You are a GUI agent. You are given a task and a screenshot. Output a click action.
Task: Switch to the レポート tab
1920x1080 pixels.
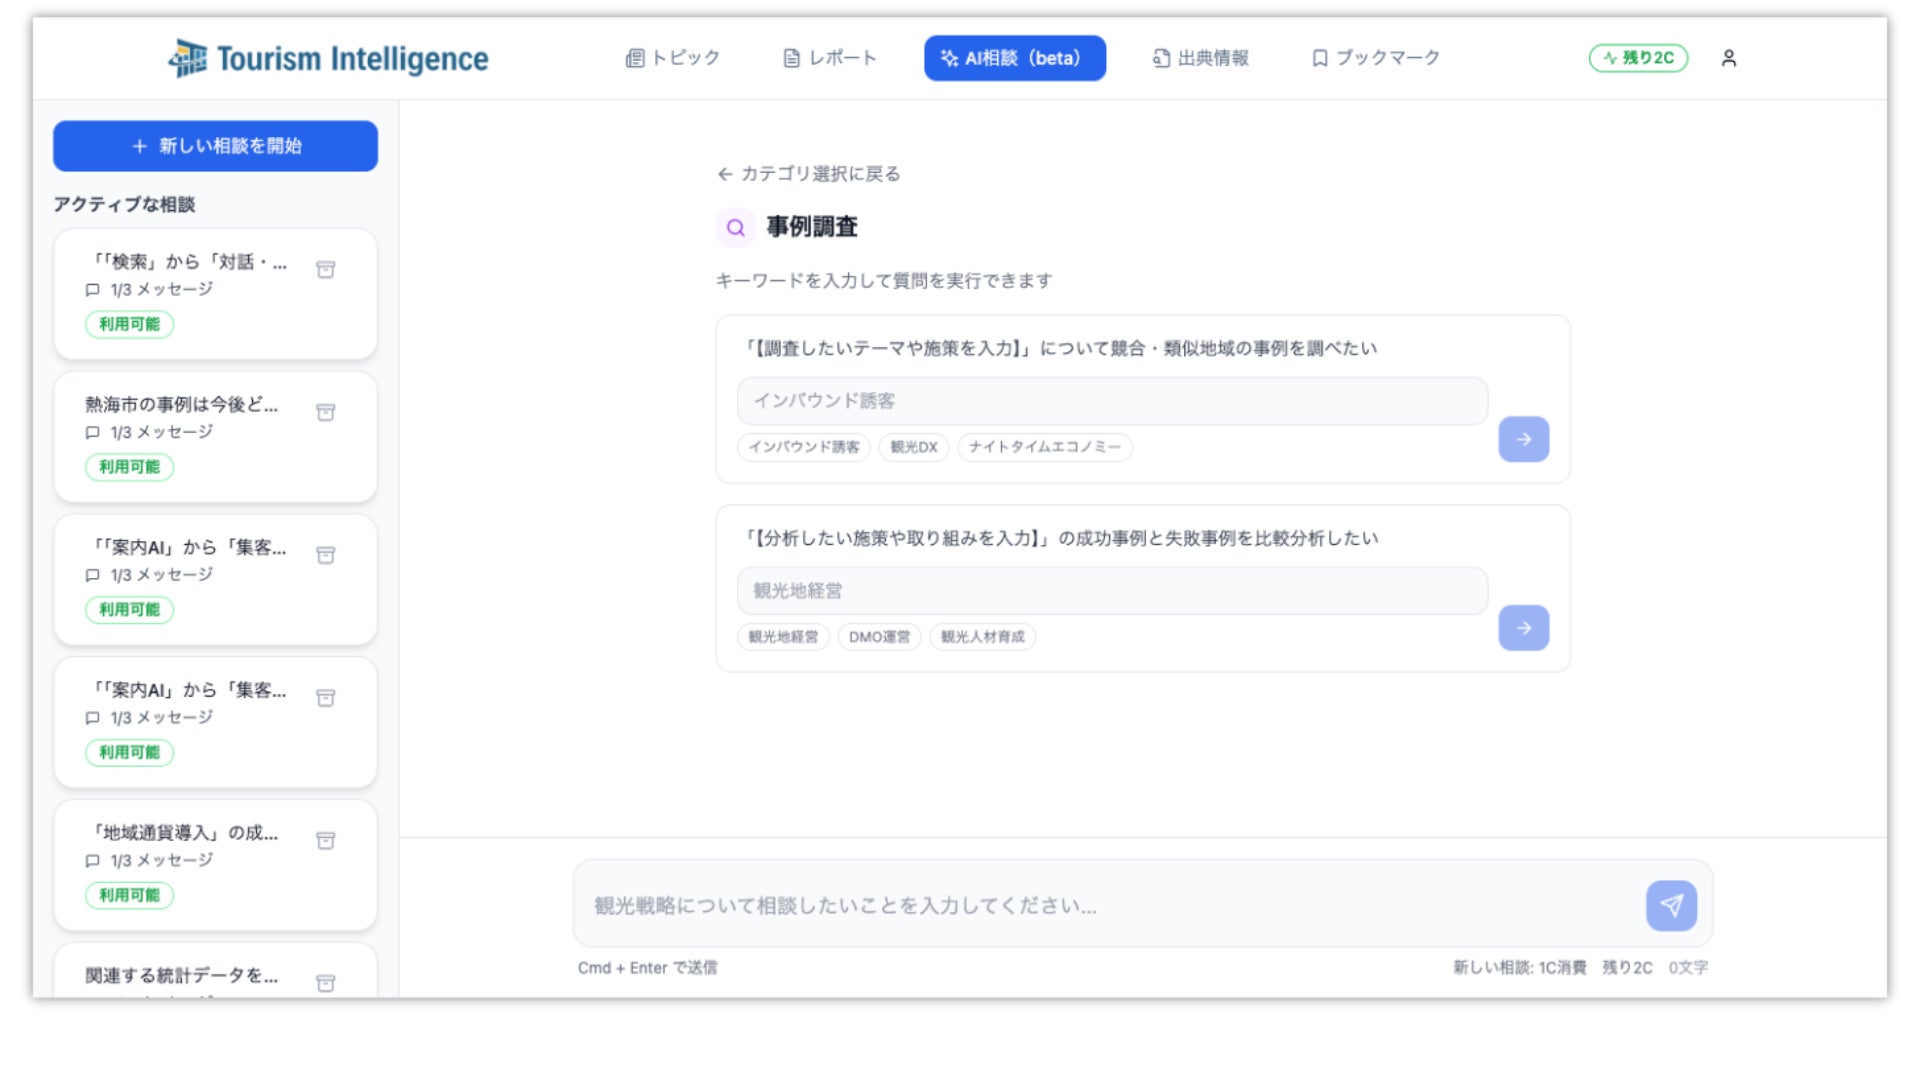829,58
